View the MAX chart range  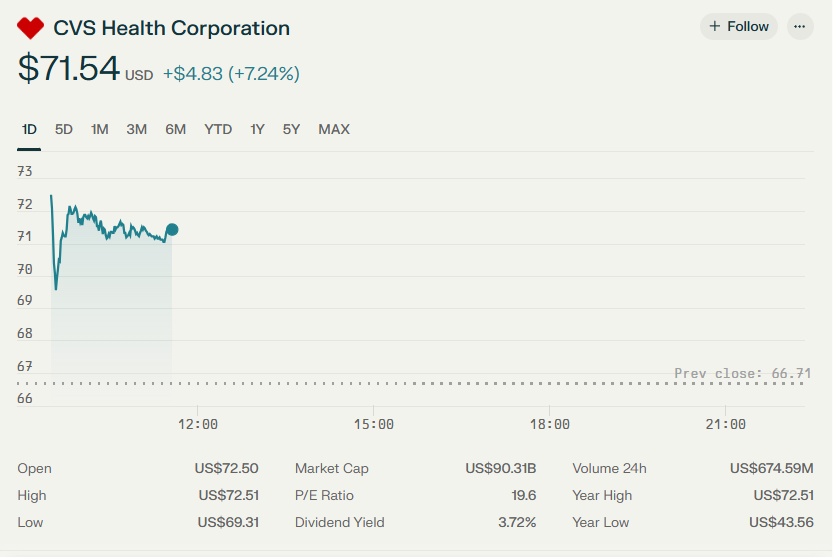point(334,129)
